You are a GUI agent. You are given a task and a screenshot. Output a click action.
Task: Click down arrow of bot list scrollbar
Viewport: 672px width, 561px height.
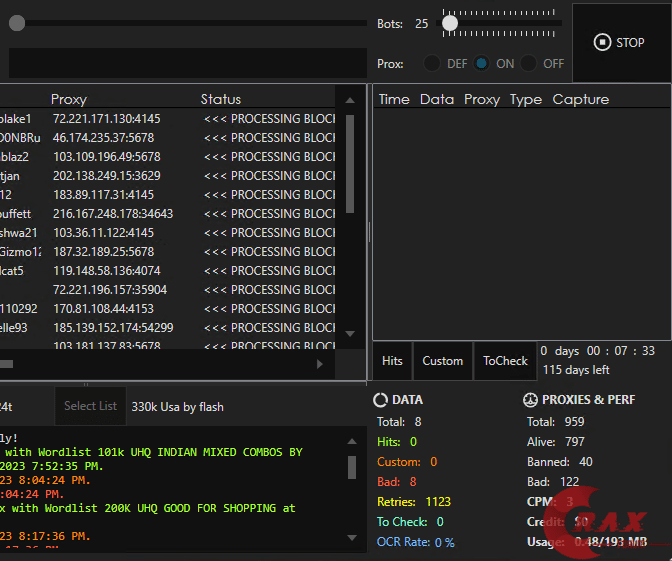[350, 333]
